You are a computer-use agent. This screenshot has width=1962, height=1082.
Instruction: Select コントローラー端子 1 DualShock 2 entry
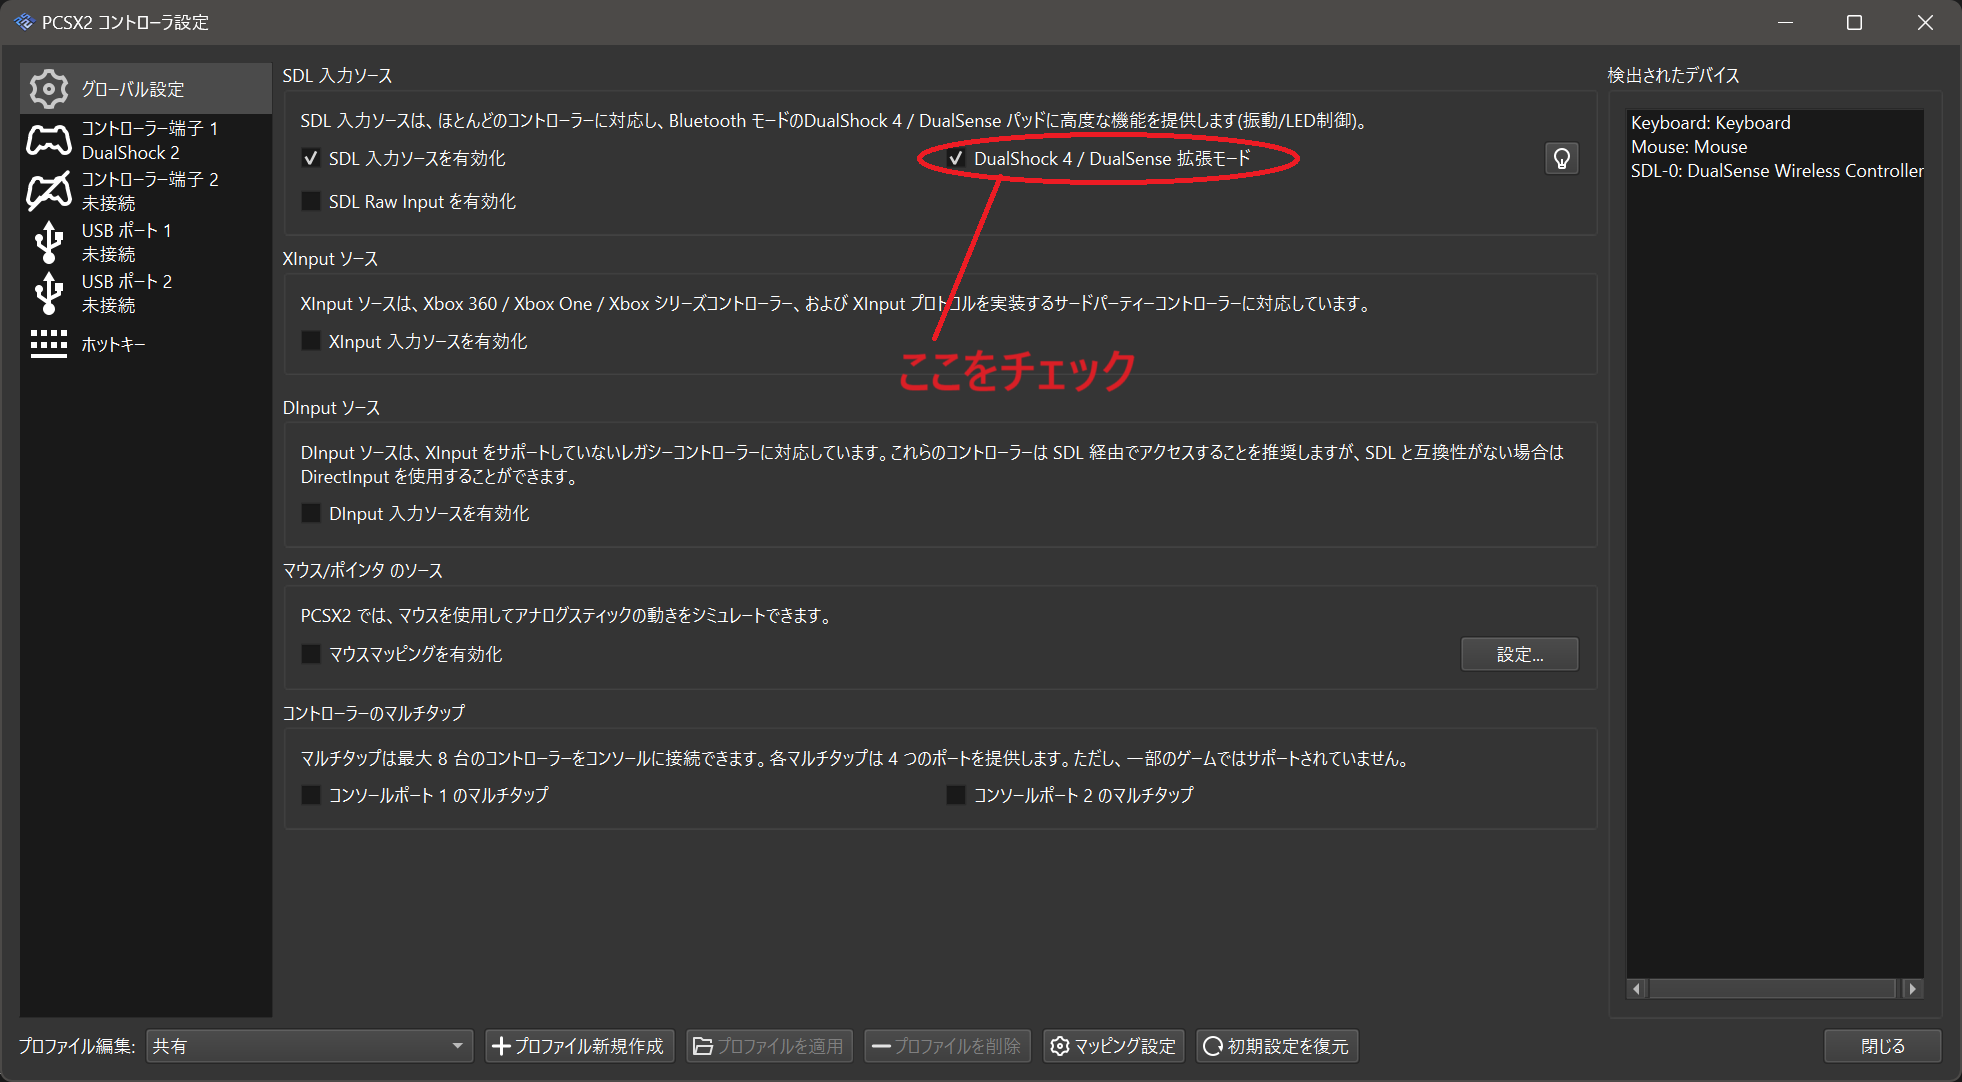(x=146, y=140)
